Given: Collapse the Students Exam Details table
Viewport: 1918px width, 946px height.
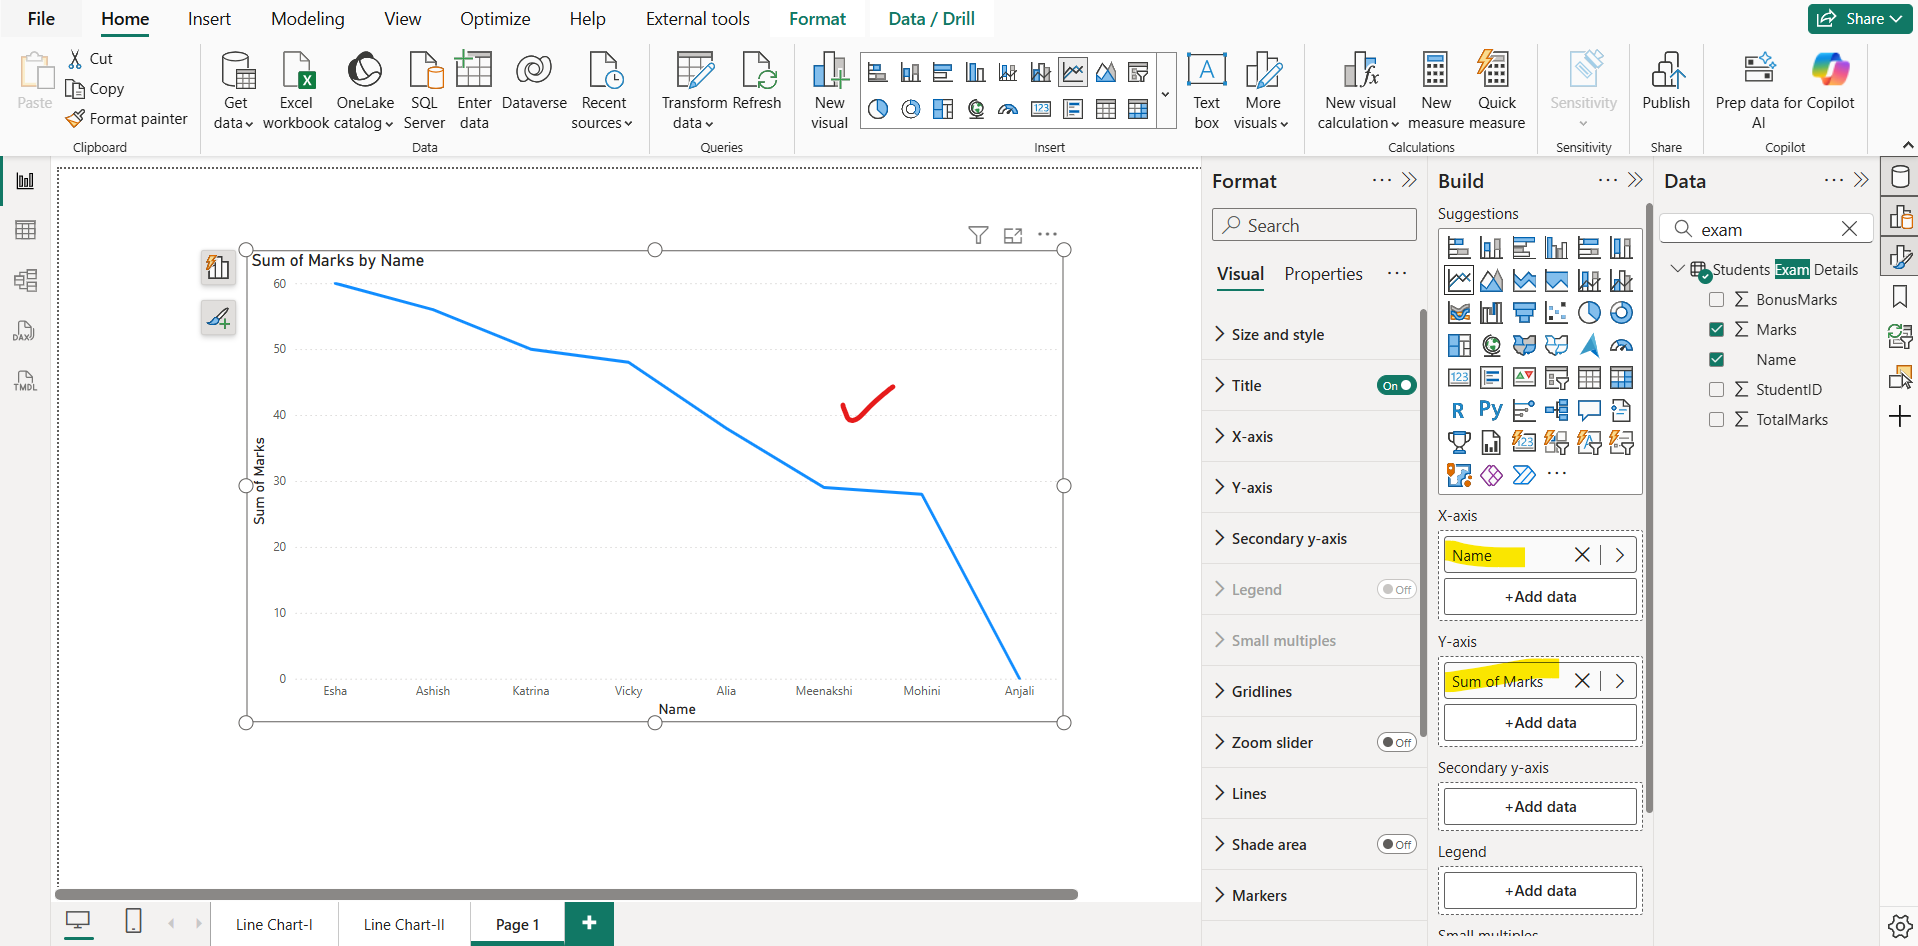Looking at the screenshot, I should click(x=1676, y=269).
